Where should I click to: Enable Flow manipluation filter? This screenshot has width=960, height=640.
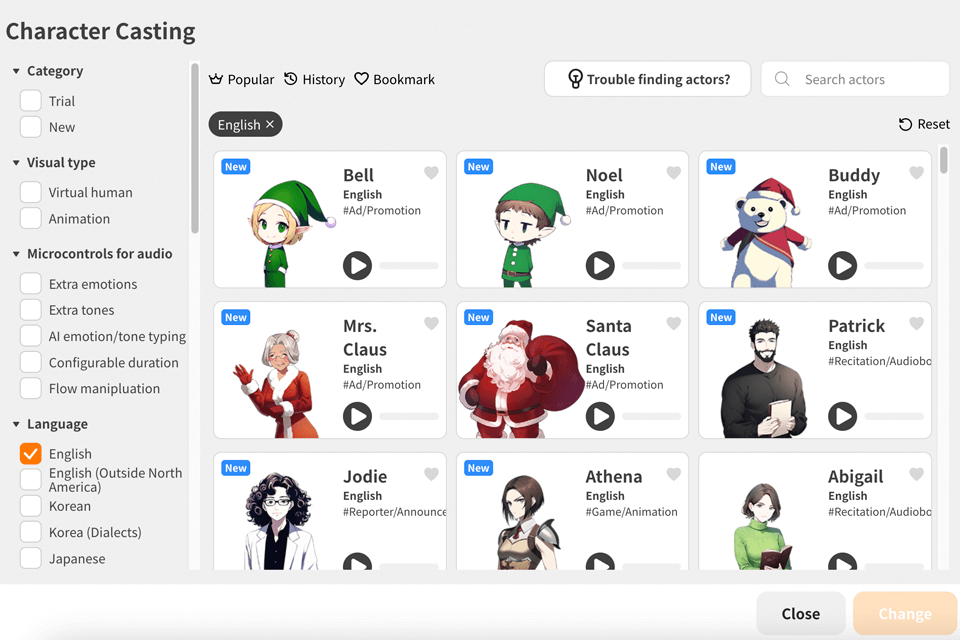click(31, 388)
